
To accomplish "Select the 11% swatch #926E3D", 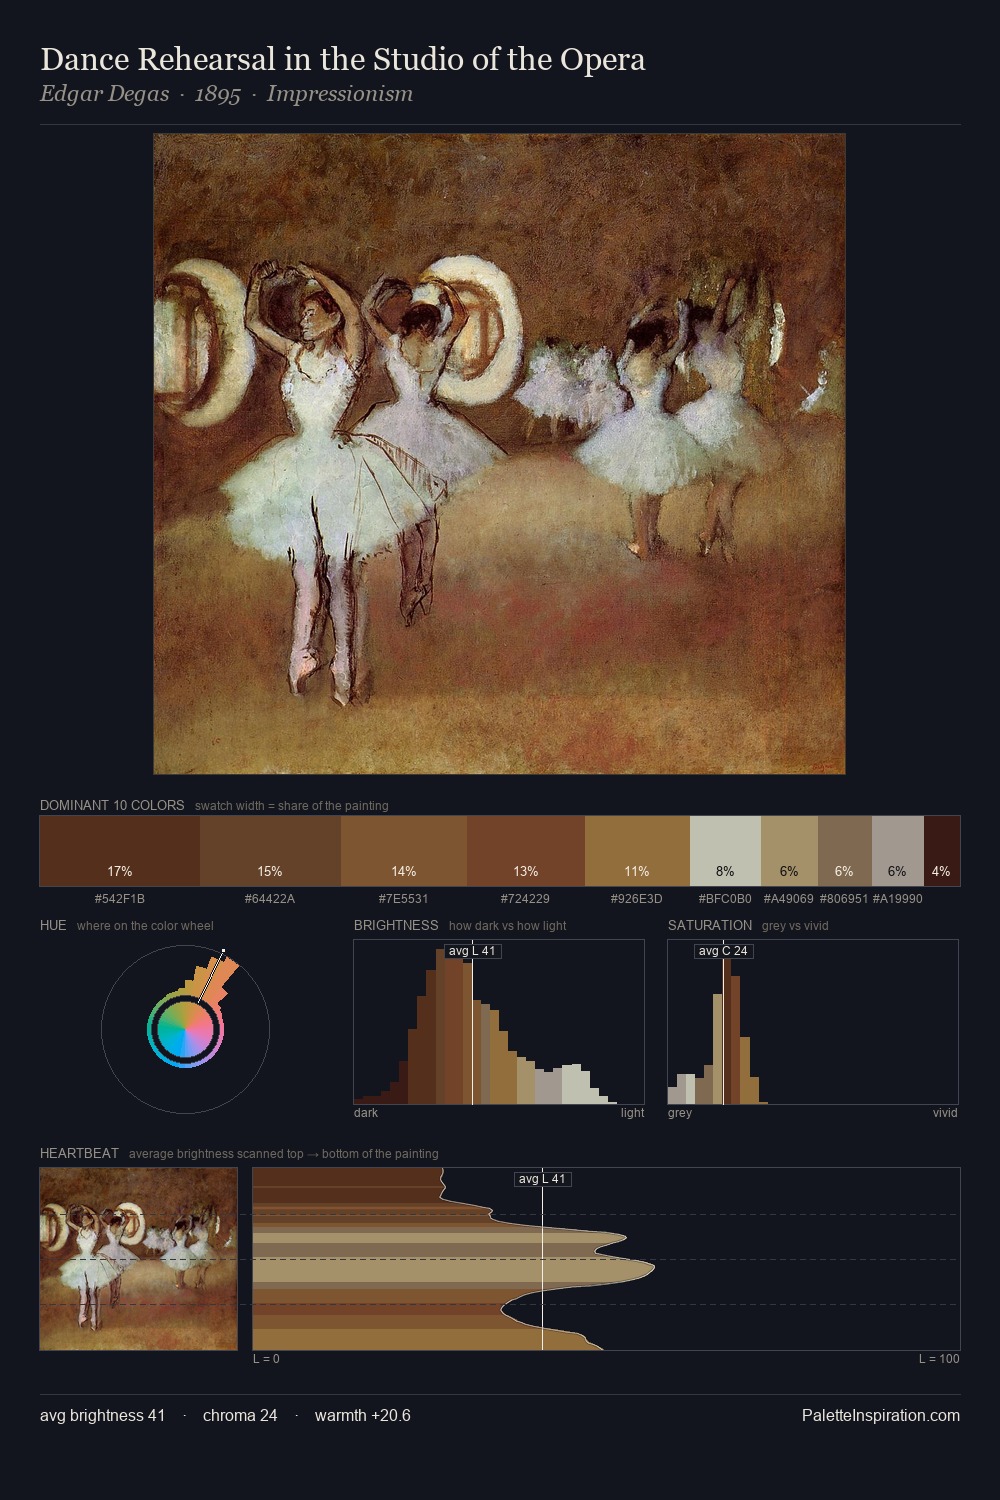I will tap(637, 851).
